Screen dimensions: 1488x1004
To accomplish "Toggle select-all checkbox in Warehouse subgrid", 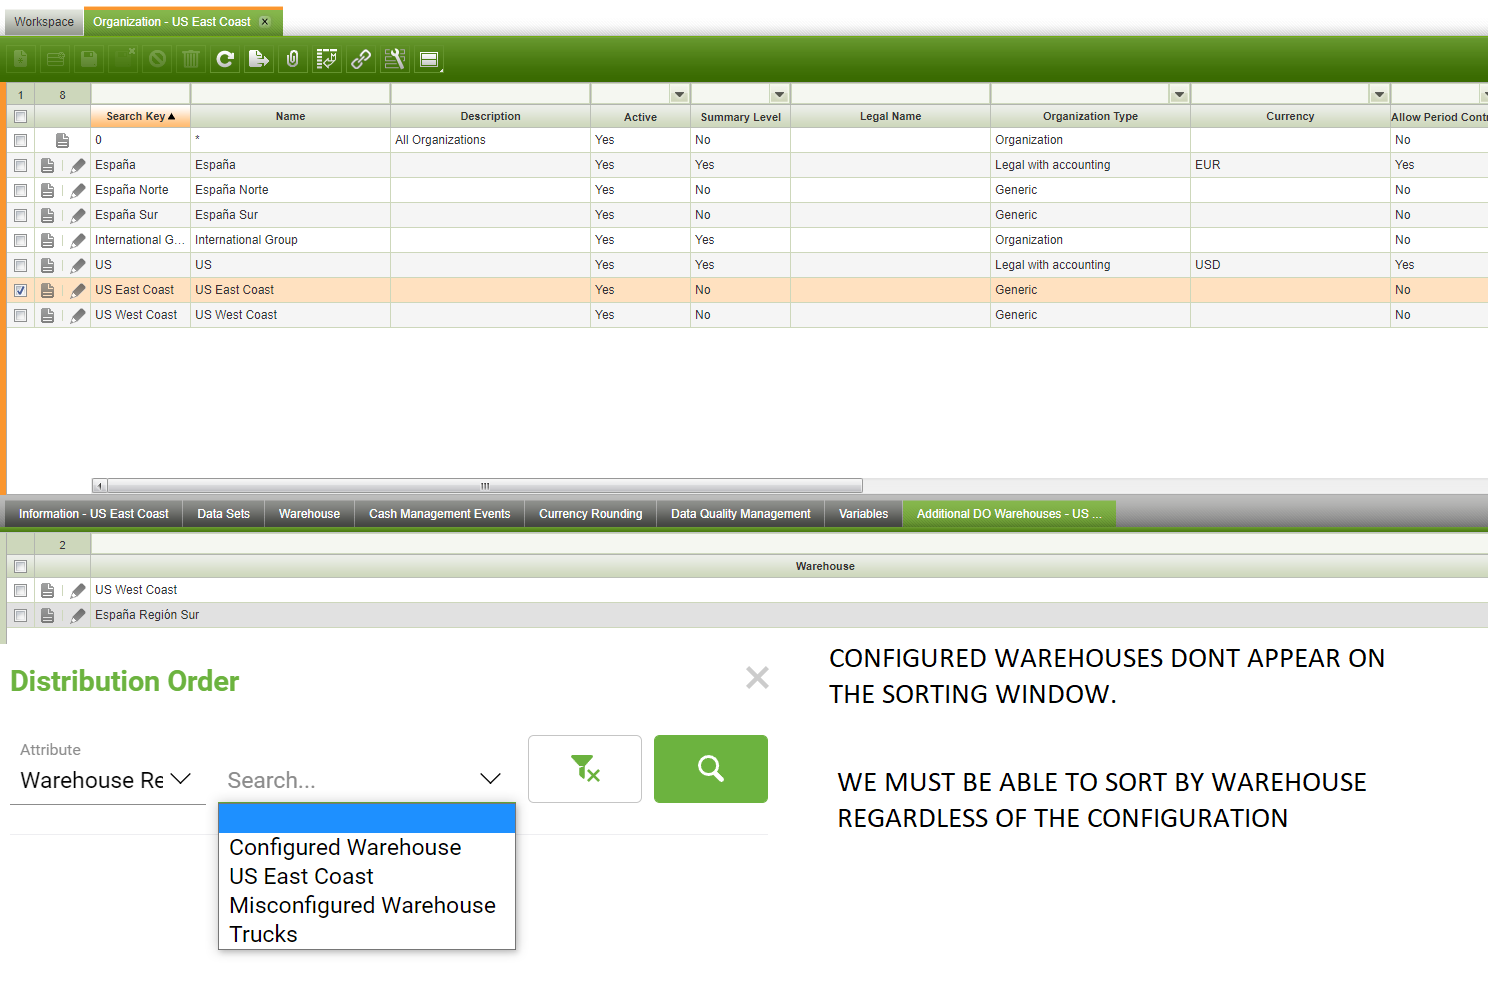I will (20, 566).
